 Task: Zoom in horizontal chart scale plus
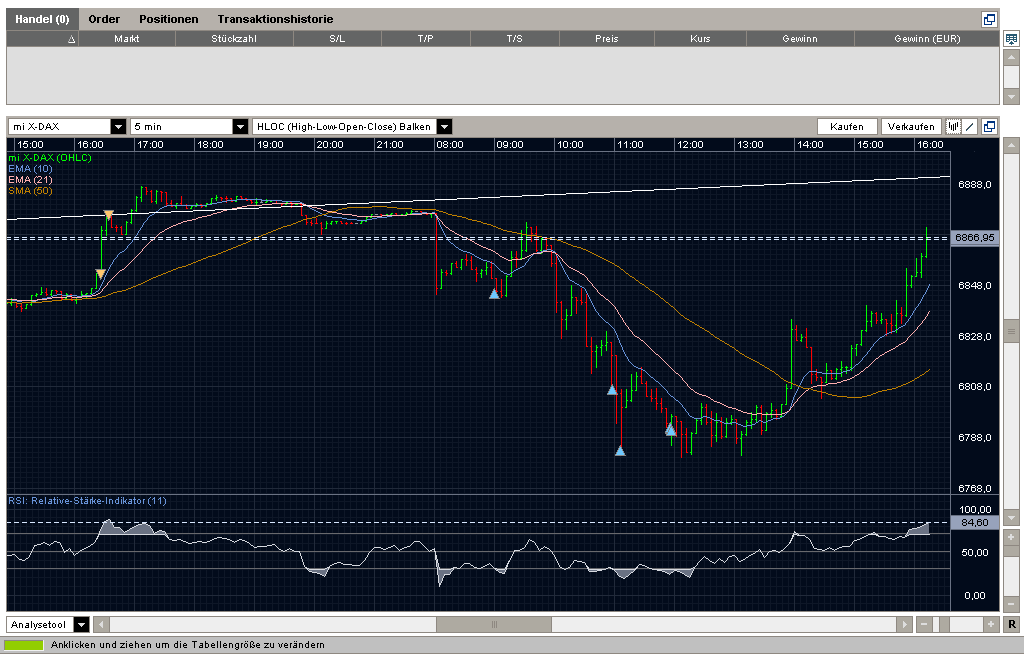pos(991,625)
